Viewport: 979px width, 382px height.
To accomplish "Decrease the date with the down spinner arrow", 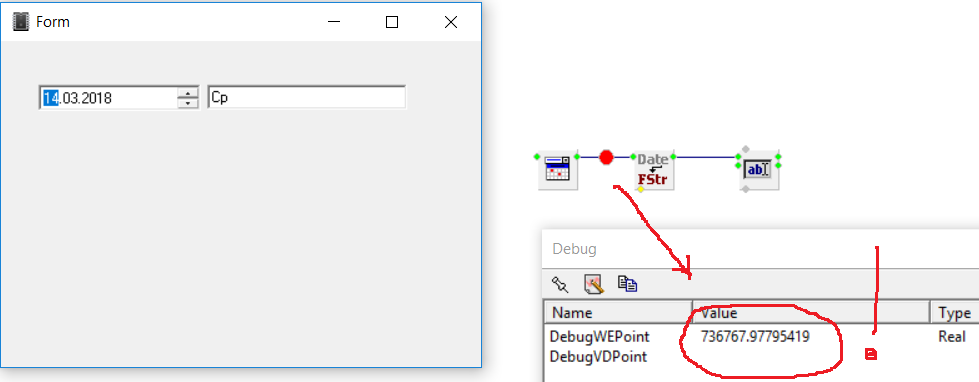I will [188, 103].
